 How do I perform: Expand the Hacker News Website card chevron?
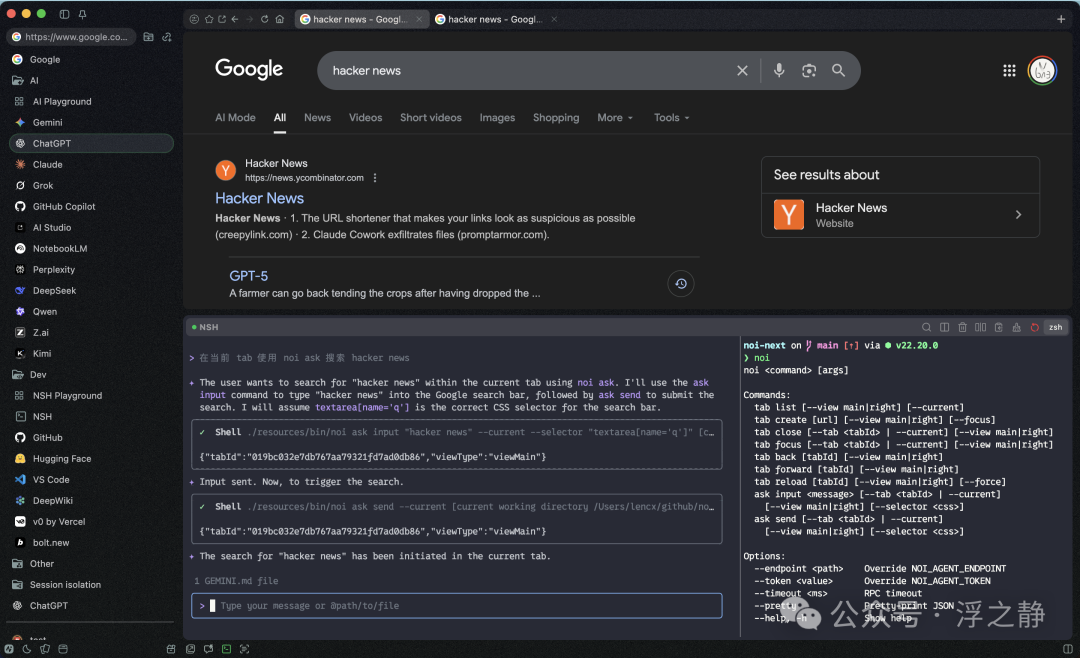(1018, 215)
